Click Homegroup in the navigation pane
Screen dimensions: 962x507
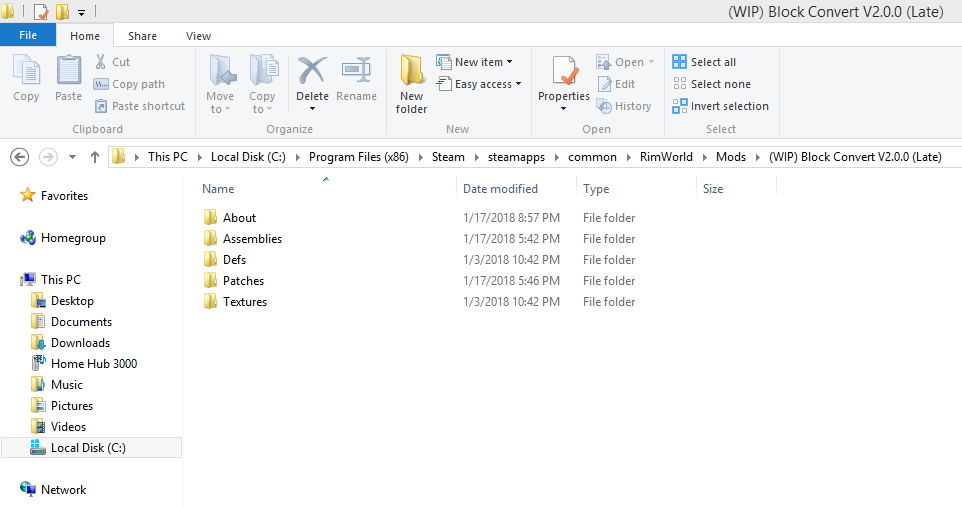[x=73, y=238]
